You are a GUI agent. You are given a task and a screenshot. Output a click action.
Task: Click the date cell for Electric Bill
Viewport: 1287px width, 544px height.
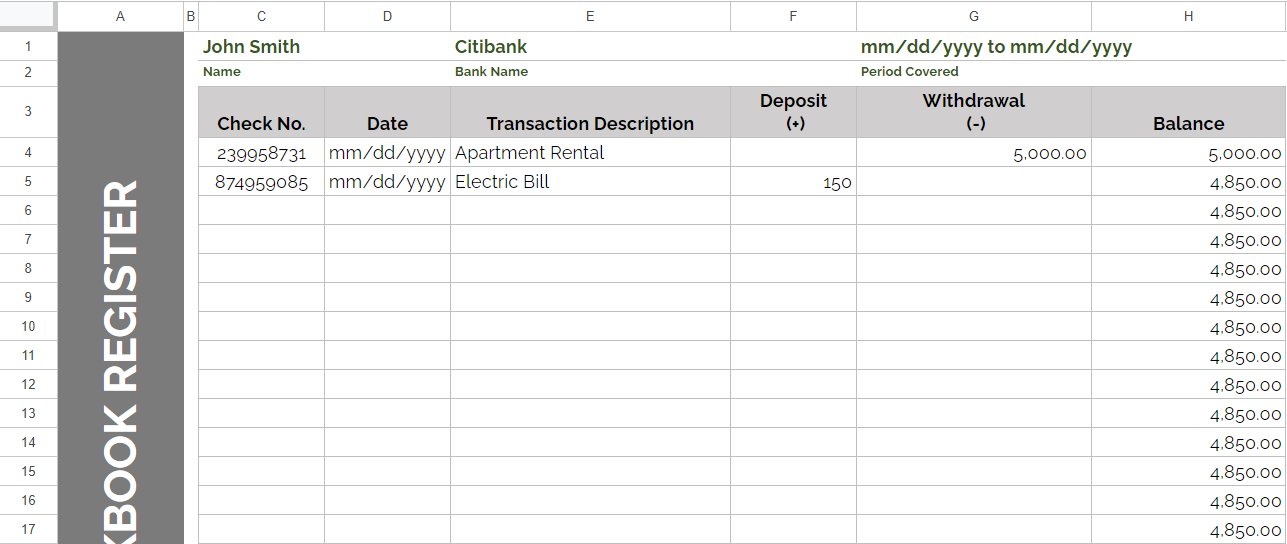point(387,181)
